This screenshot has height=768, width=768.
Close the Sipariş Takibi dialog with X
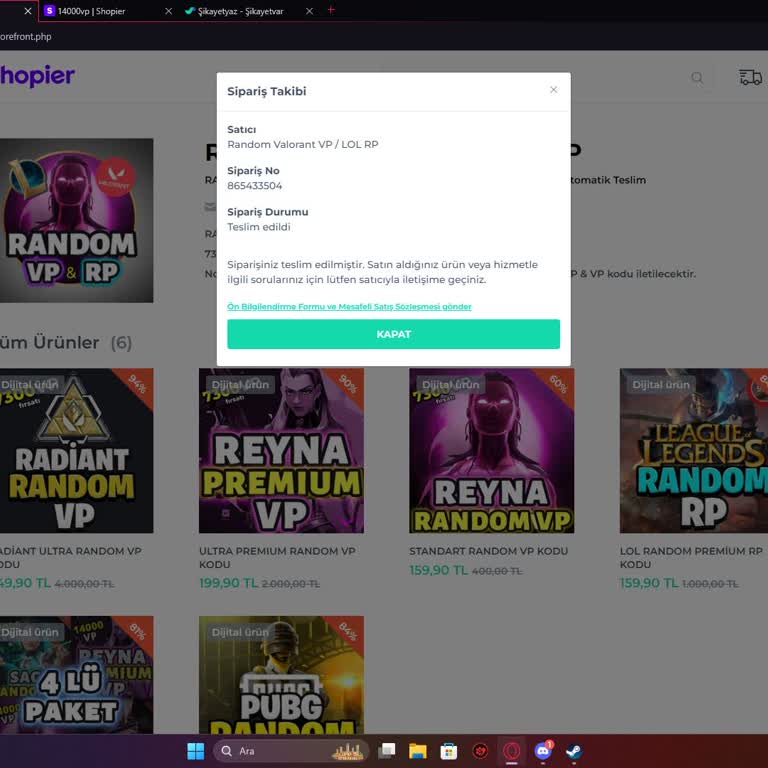tap(553, 90)
